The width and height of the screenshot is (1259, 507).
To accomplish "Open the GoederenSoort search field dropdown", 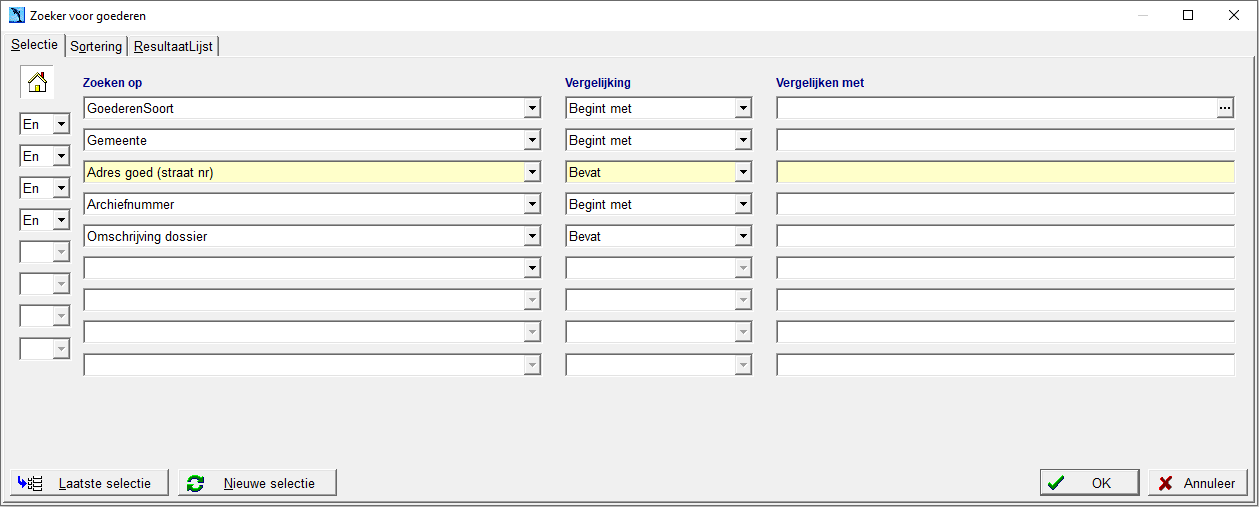I will pos(531,108).
